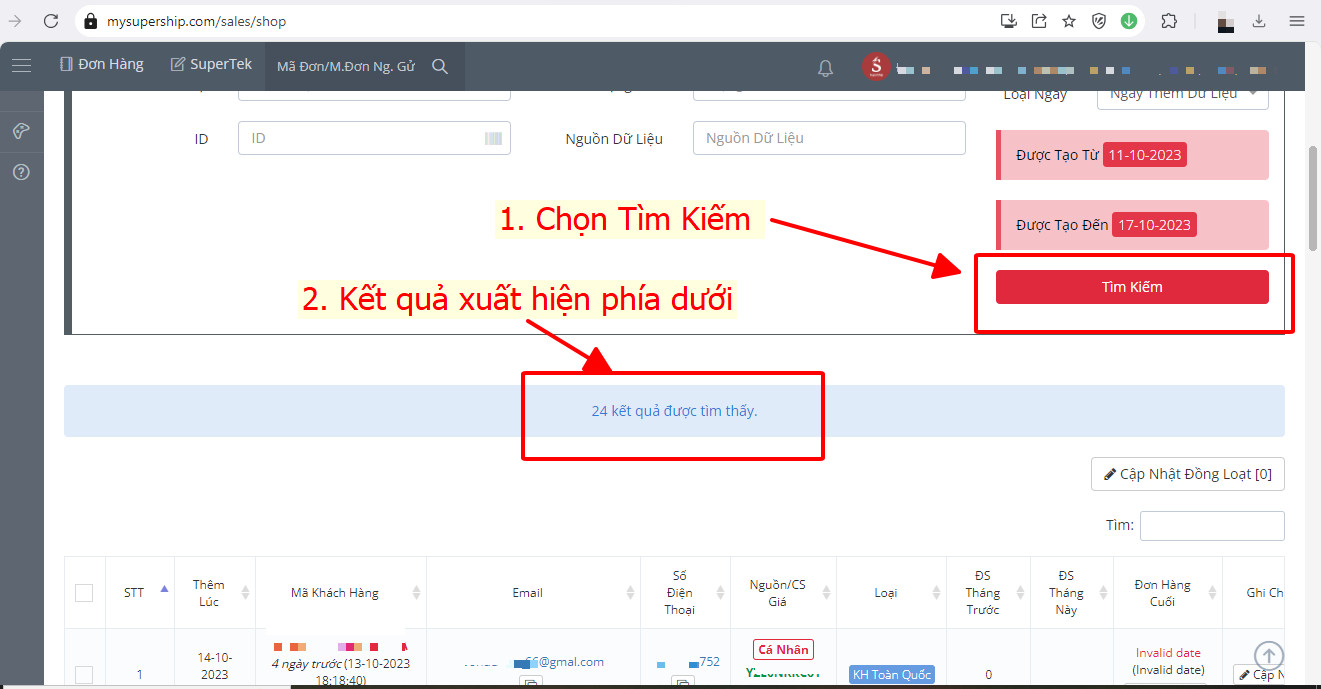Image resolution: width=1321 pixels, height=689 pixels.
Task: Sort by Đơn Hàng Cuối column
Action: 1168,593
